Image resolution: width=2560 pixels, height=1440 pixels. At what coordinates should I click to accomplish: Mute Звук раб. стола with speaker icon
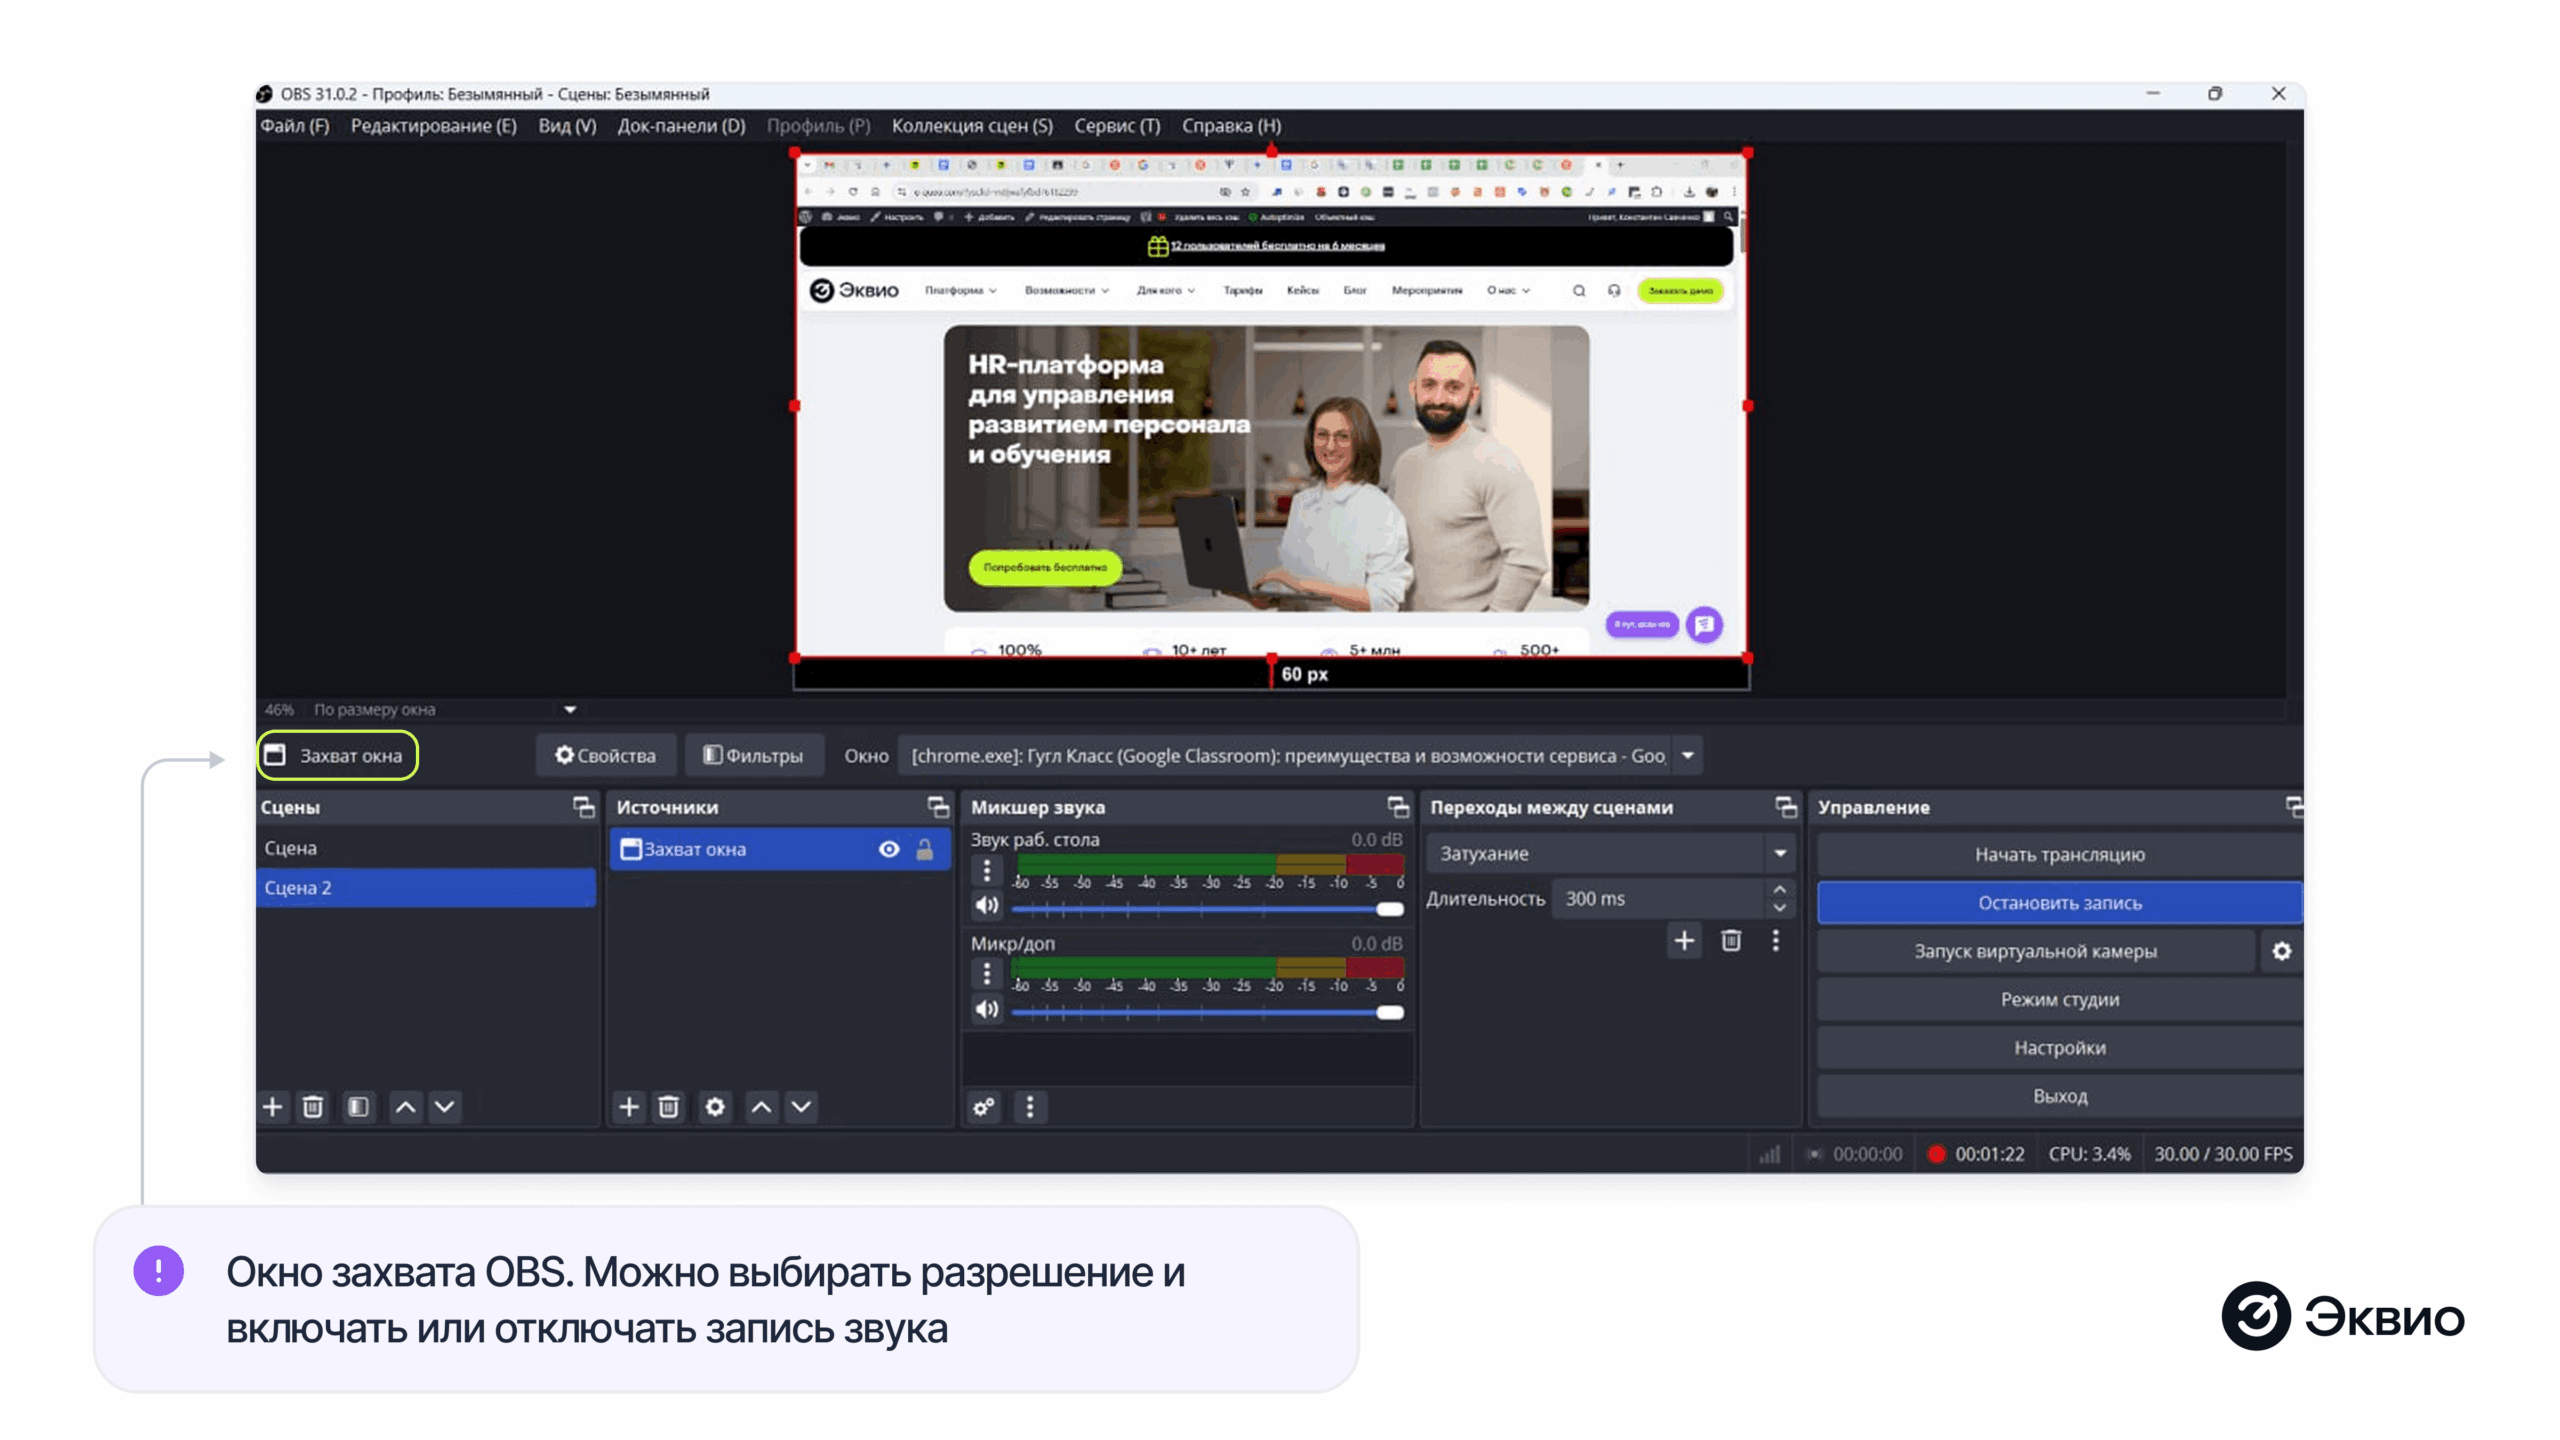986,905
